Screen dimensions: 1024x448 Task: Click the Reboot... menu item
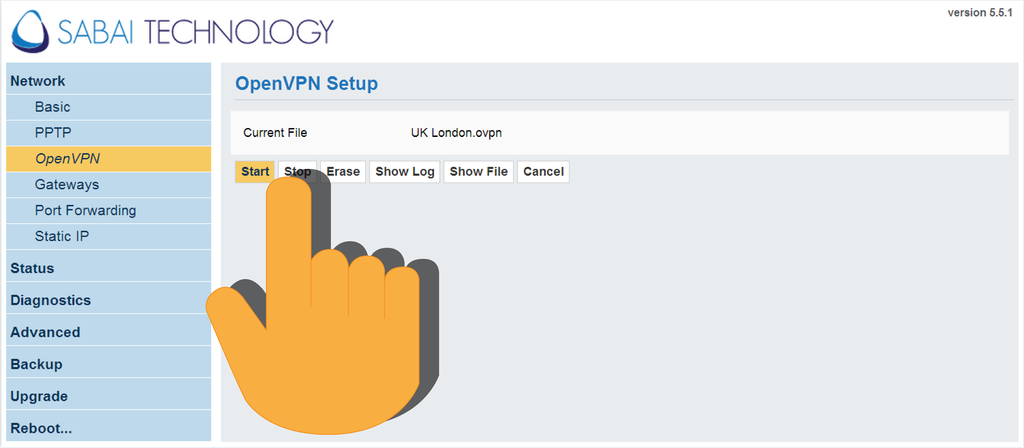coord(108,428)
